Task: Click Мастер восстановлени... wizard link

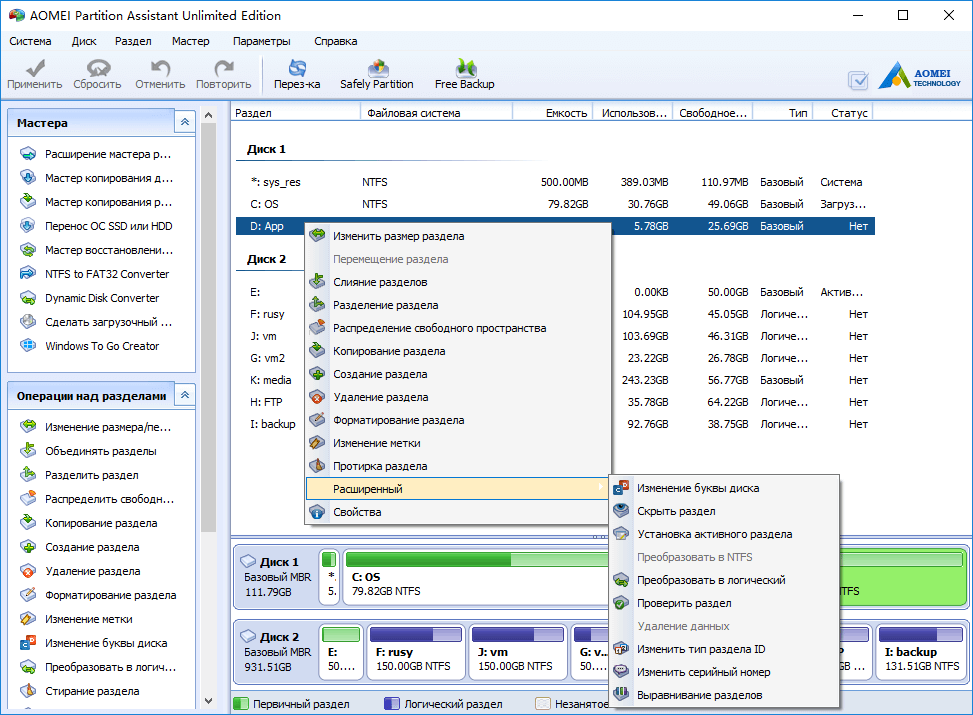Action: (109, 250)
